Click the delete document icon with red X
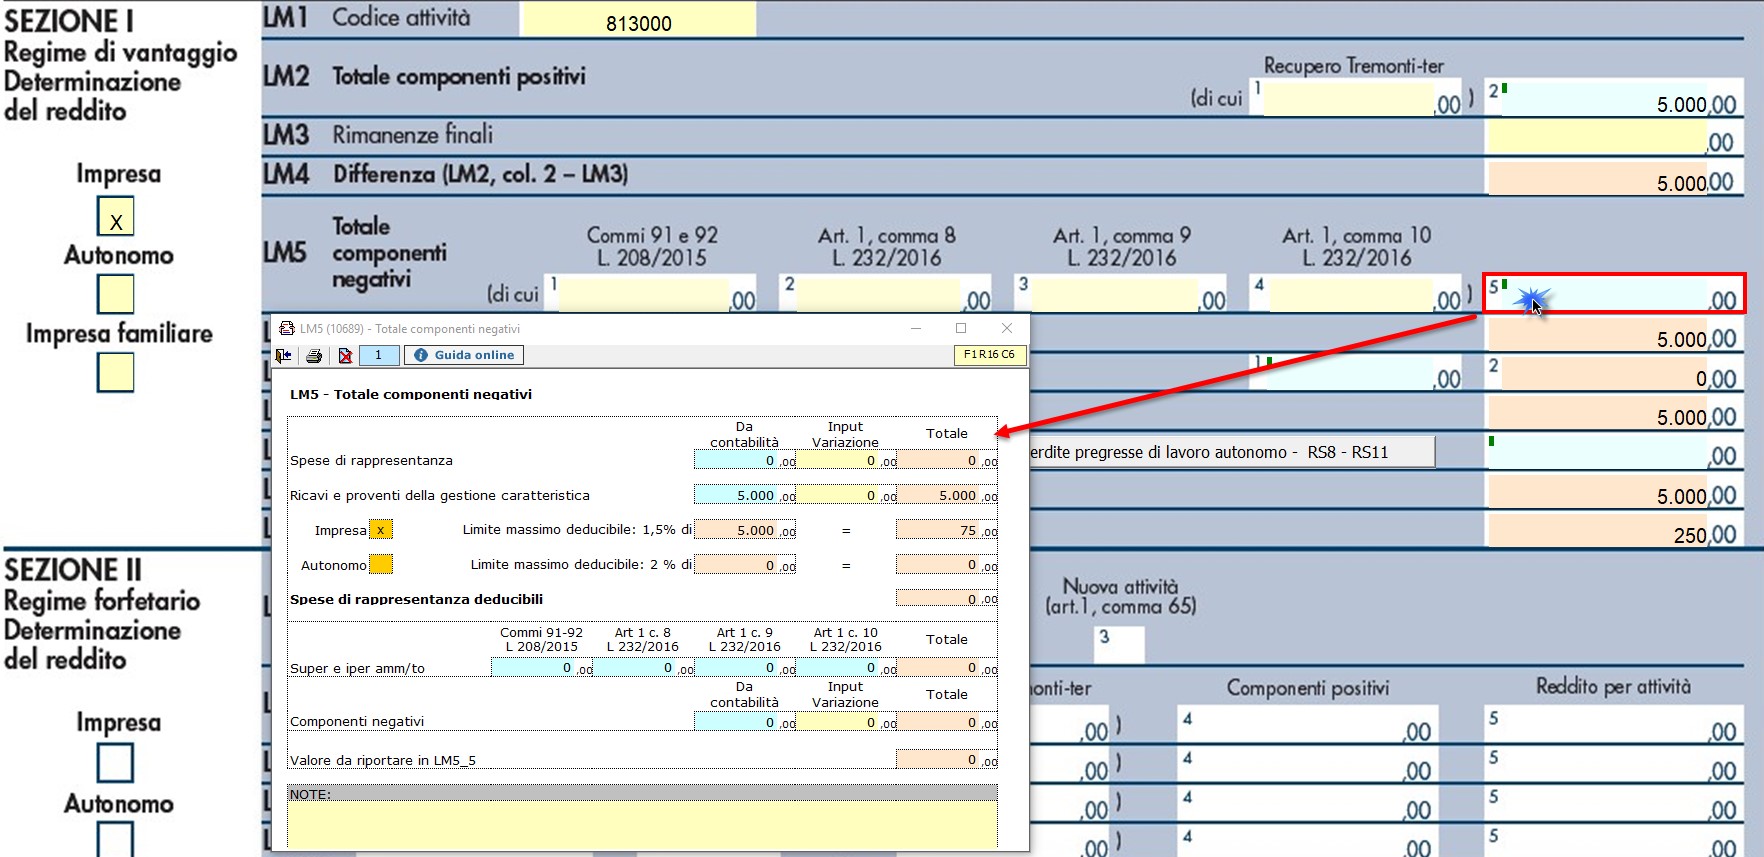This screenshot has width=1764, height=857. (345, 355)
